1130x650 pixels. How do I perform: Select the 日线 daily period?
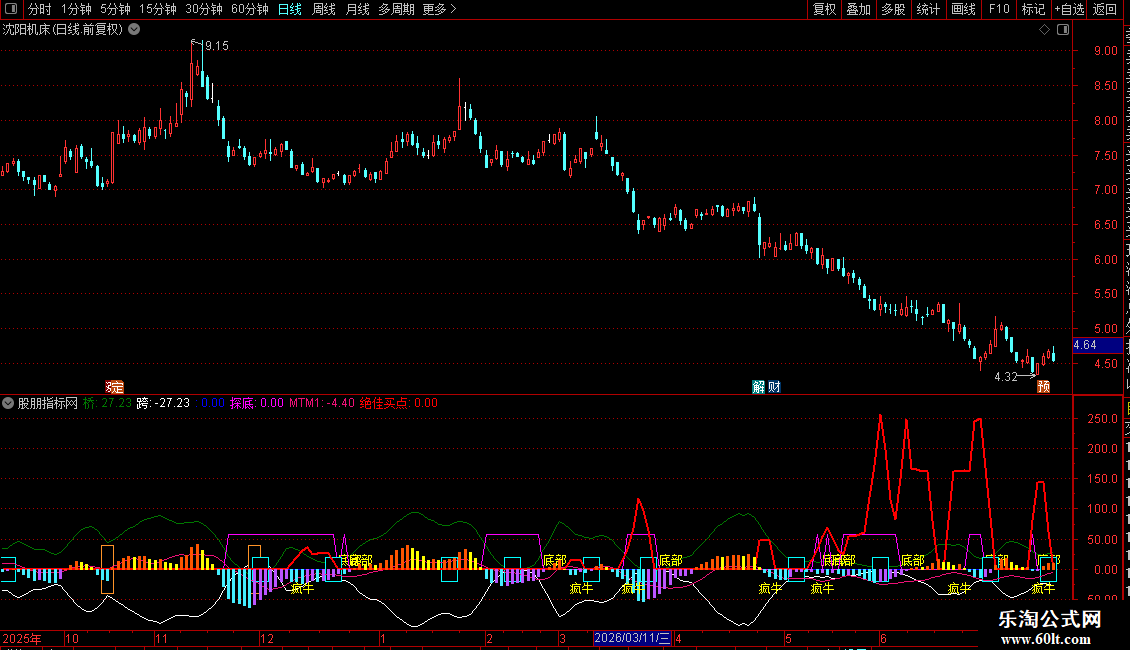[x=290, y=9]
